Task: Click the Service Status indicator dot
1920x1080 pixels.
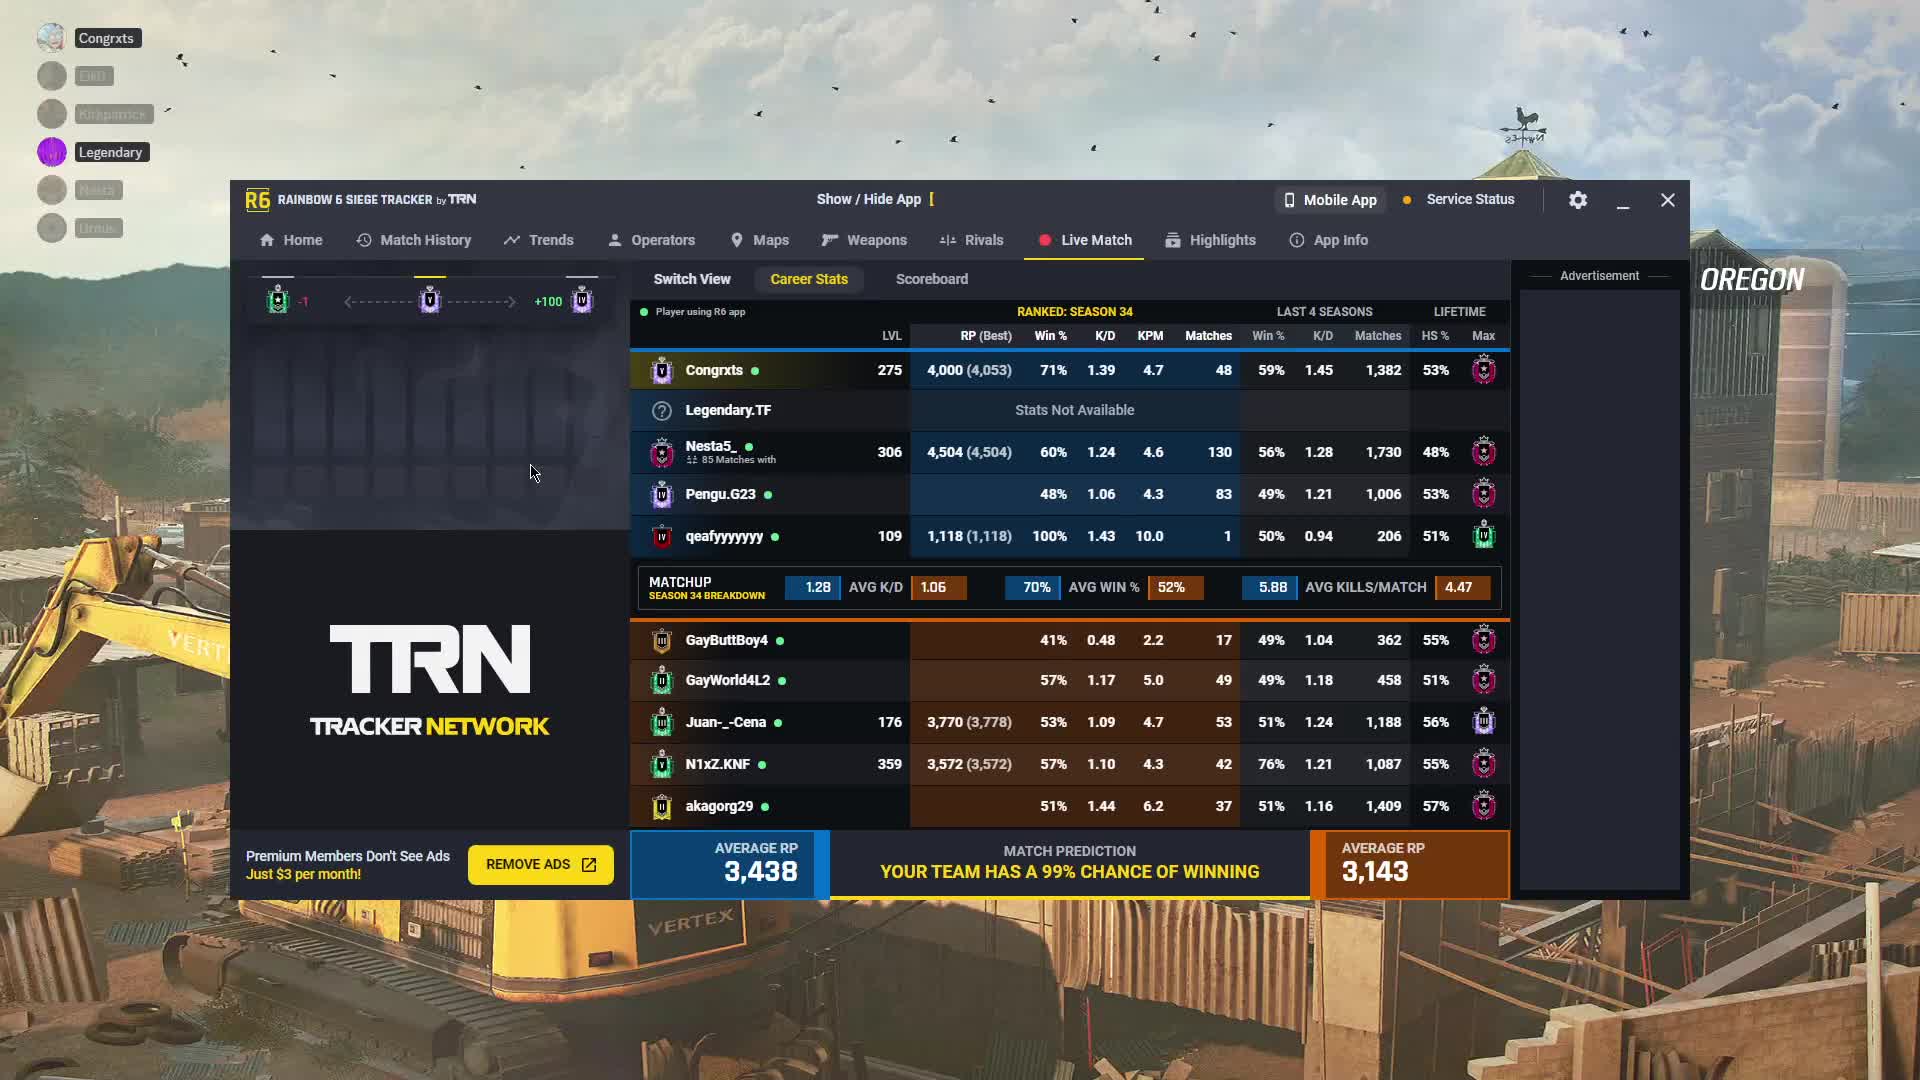Action: coord(1407,199)
